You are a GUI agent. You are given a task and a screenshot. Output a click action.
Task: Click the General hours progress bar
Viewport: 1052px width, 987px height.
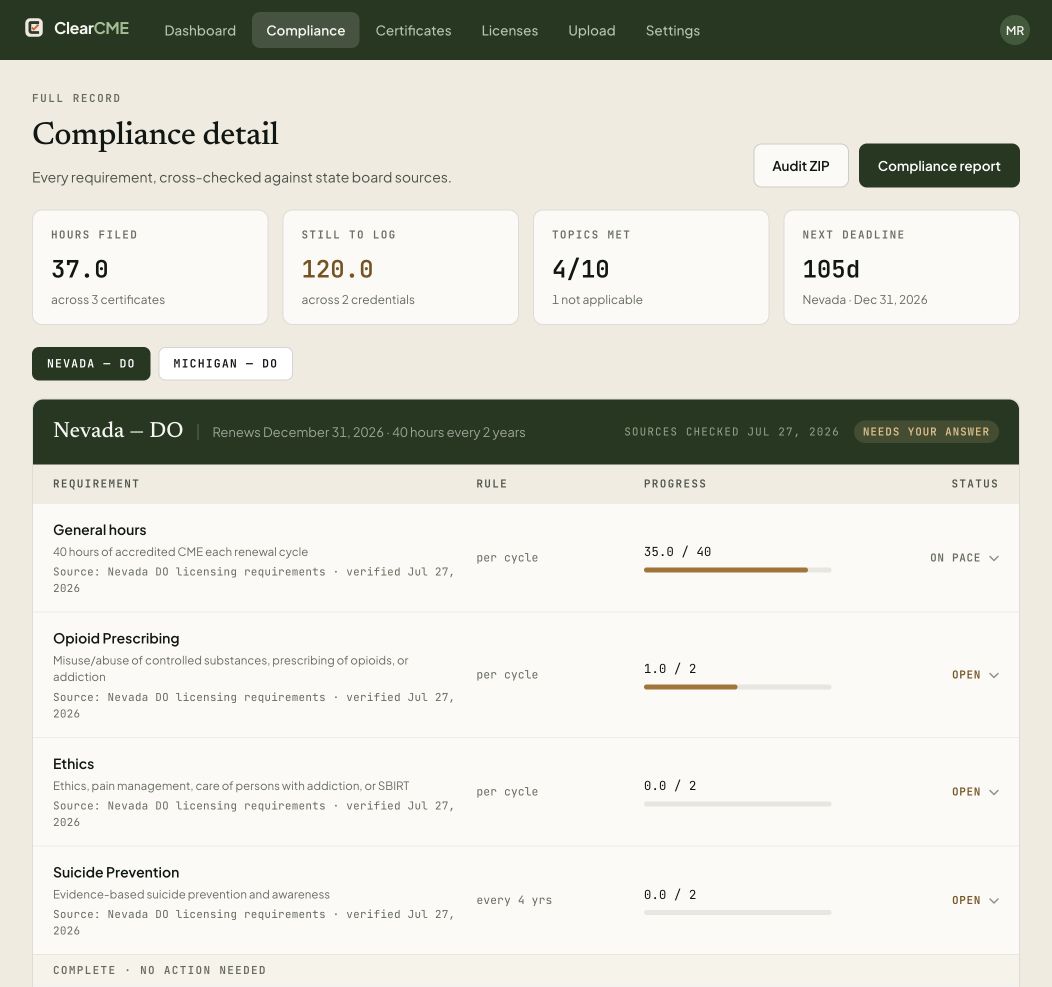pos(737,570)
